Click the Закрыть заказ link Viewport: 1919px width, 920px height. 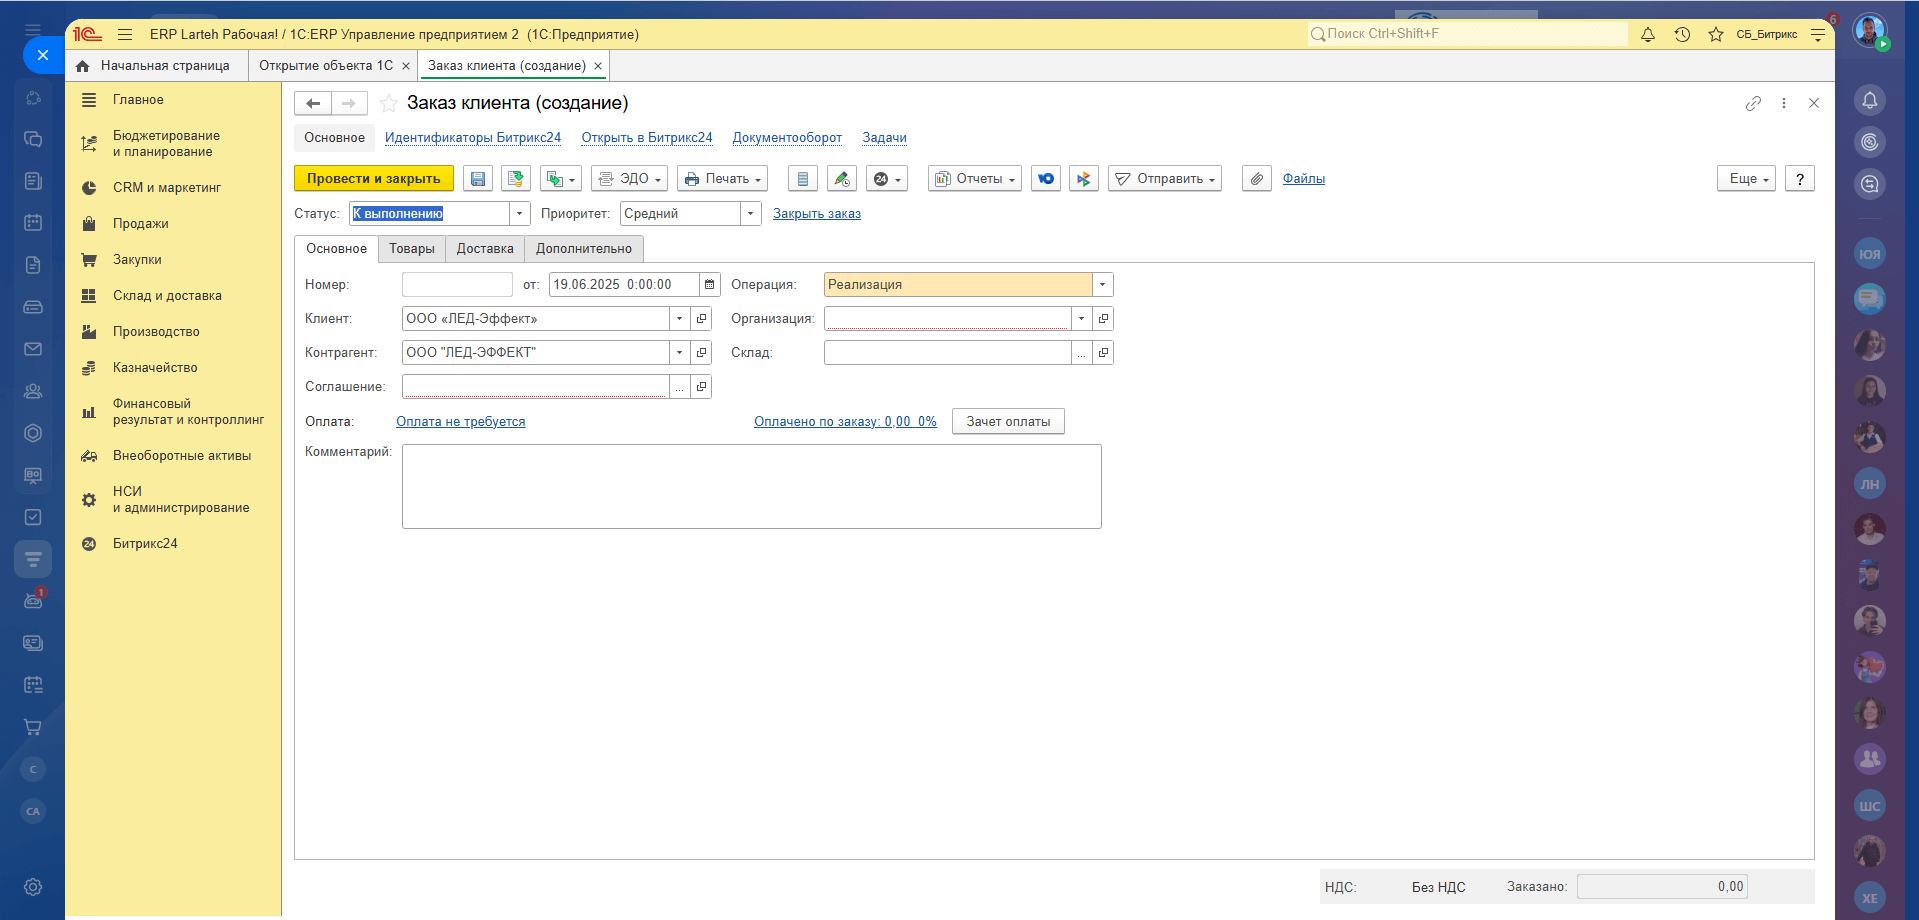click(816, 214)
